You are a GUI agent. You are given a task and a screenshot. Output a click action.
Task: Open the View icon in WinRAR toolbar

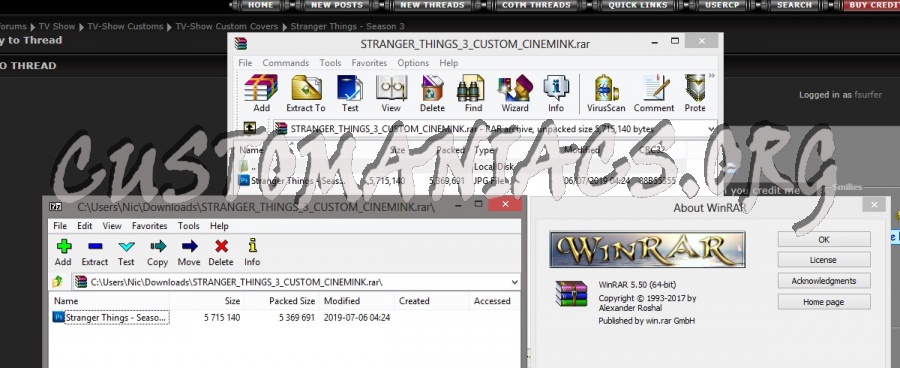point(391,93)
